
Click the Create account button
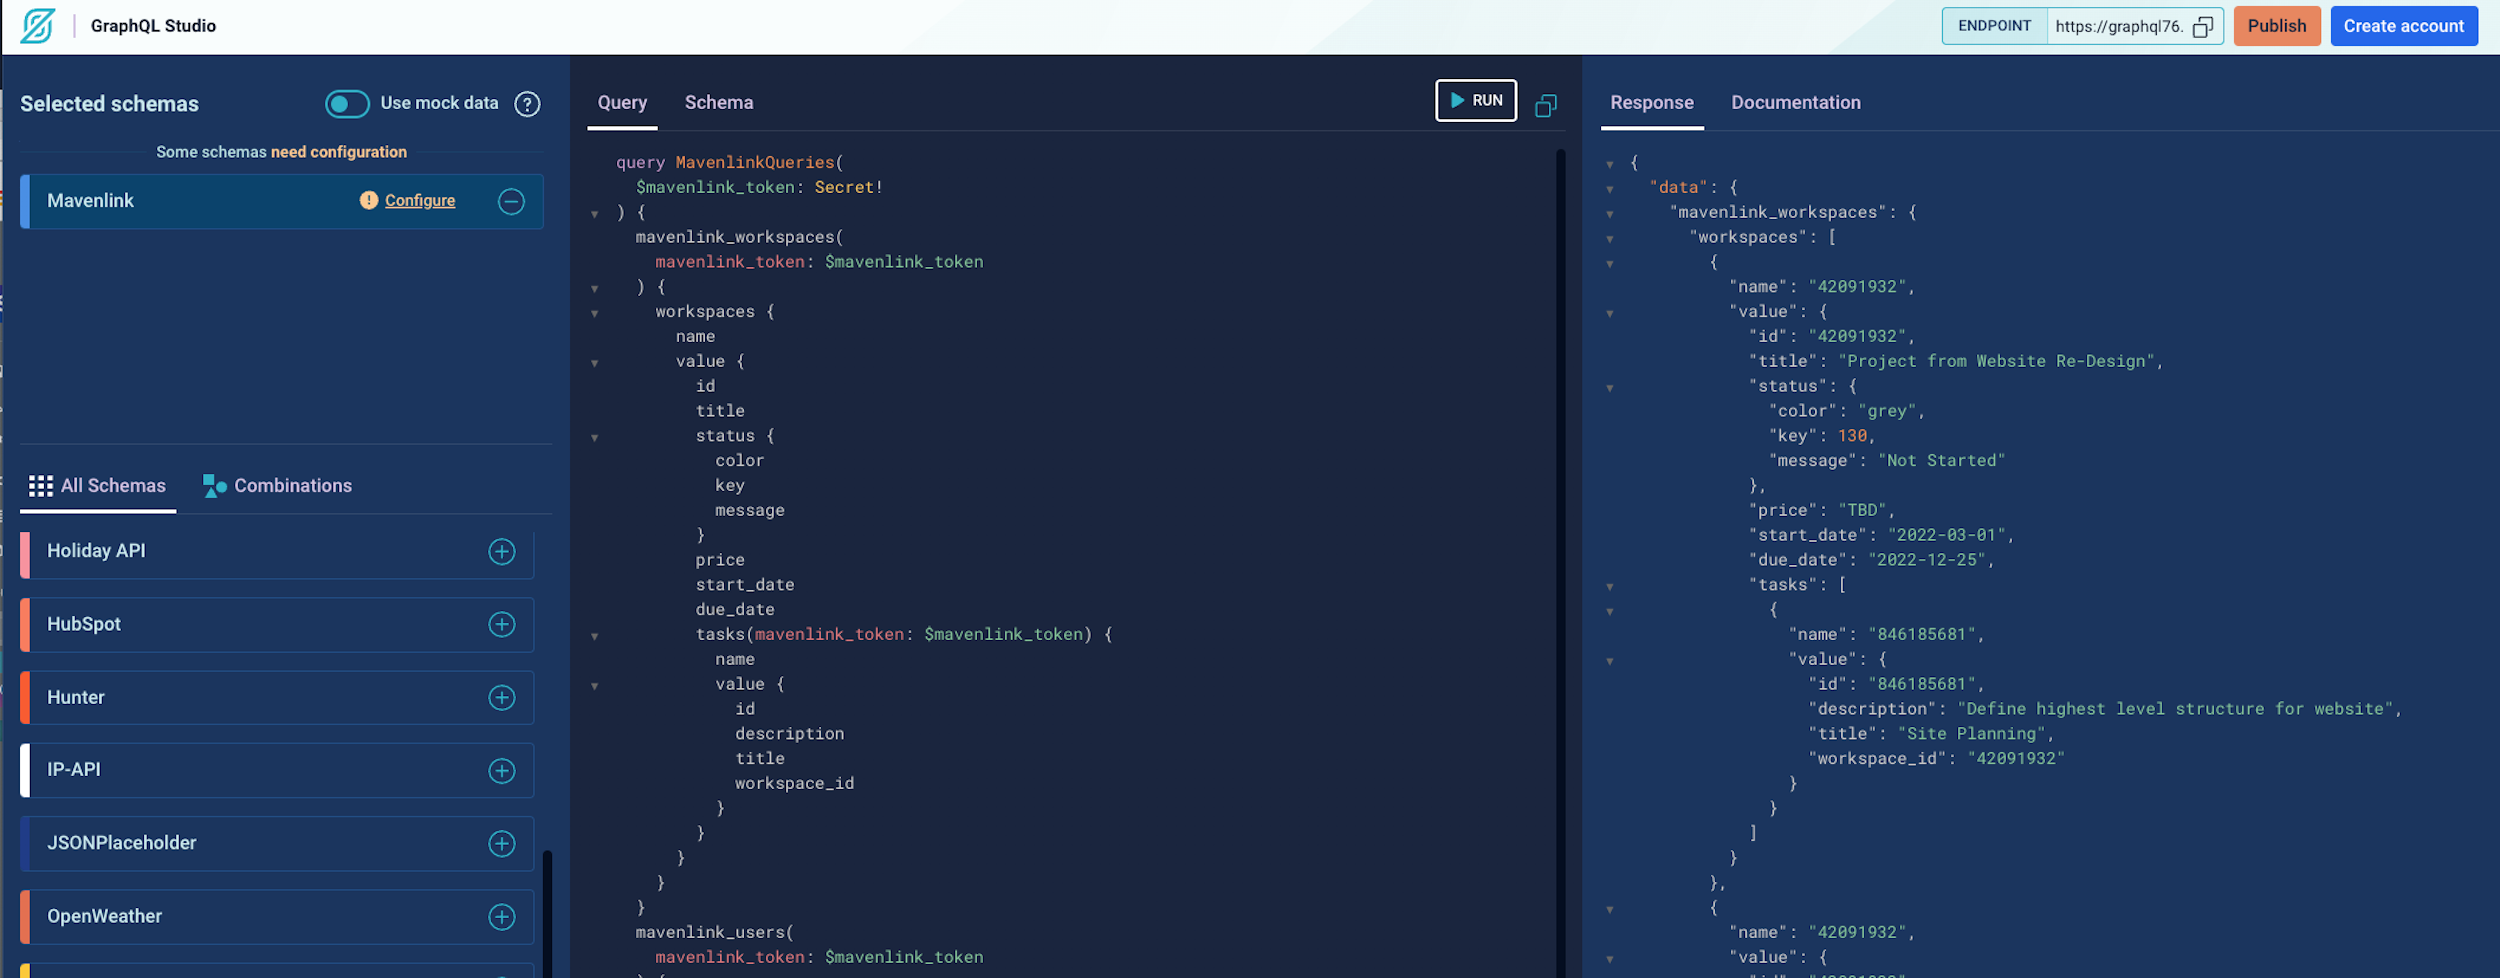pos(2404,26)
